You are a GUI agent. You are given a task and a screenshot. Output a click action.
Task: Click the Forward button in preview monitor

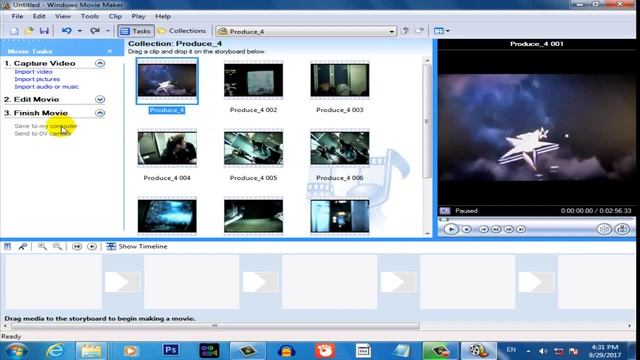click(521, 229)
